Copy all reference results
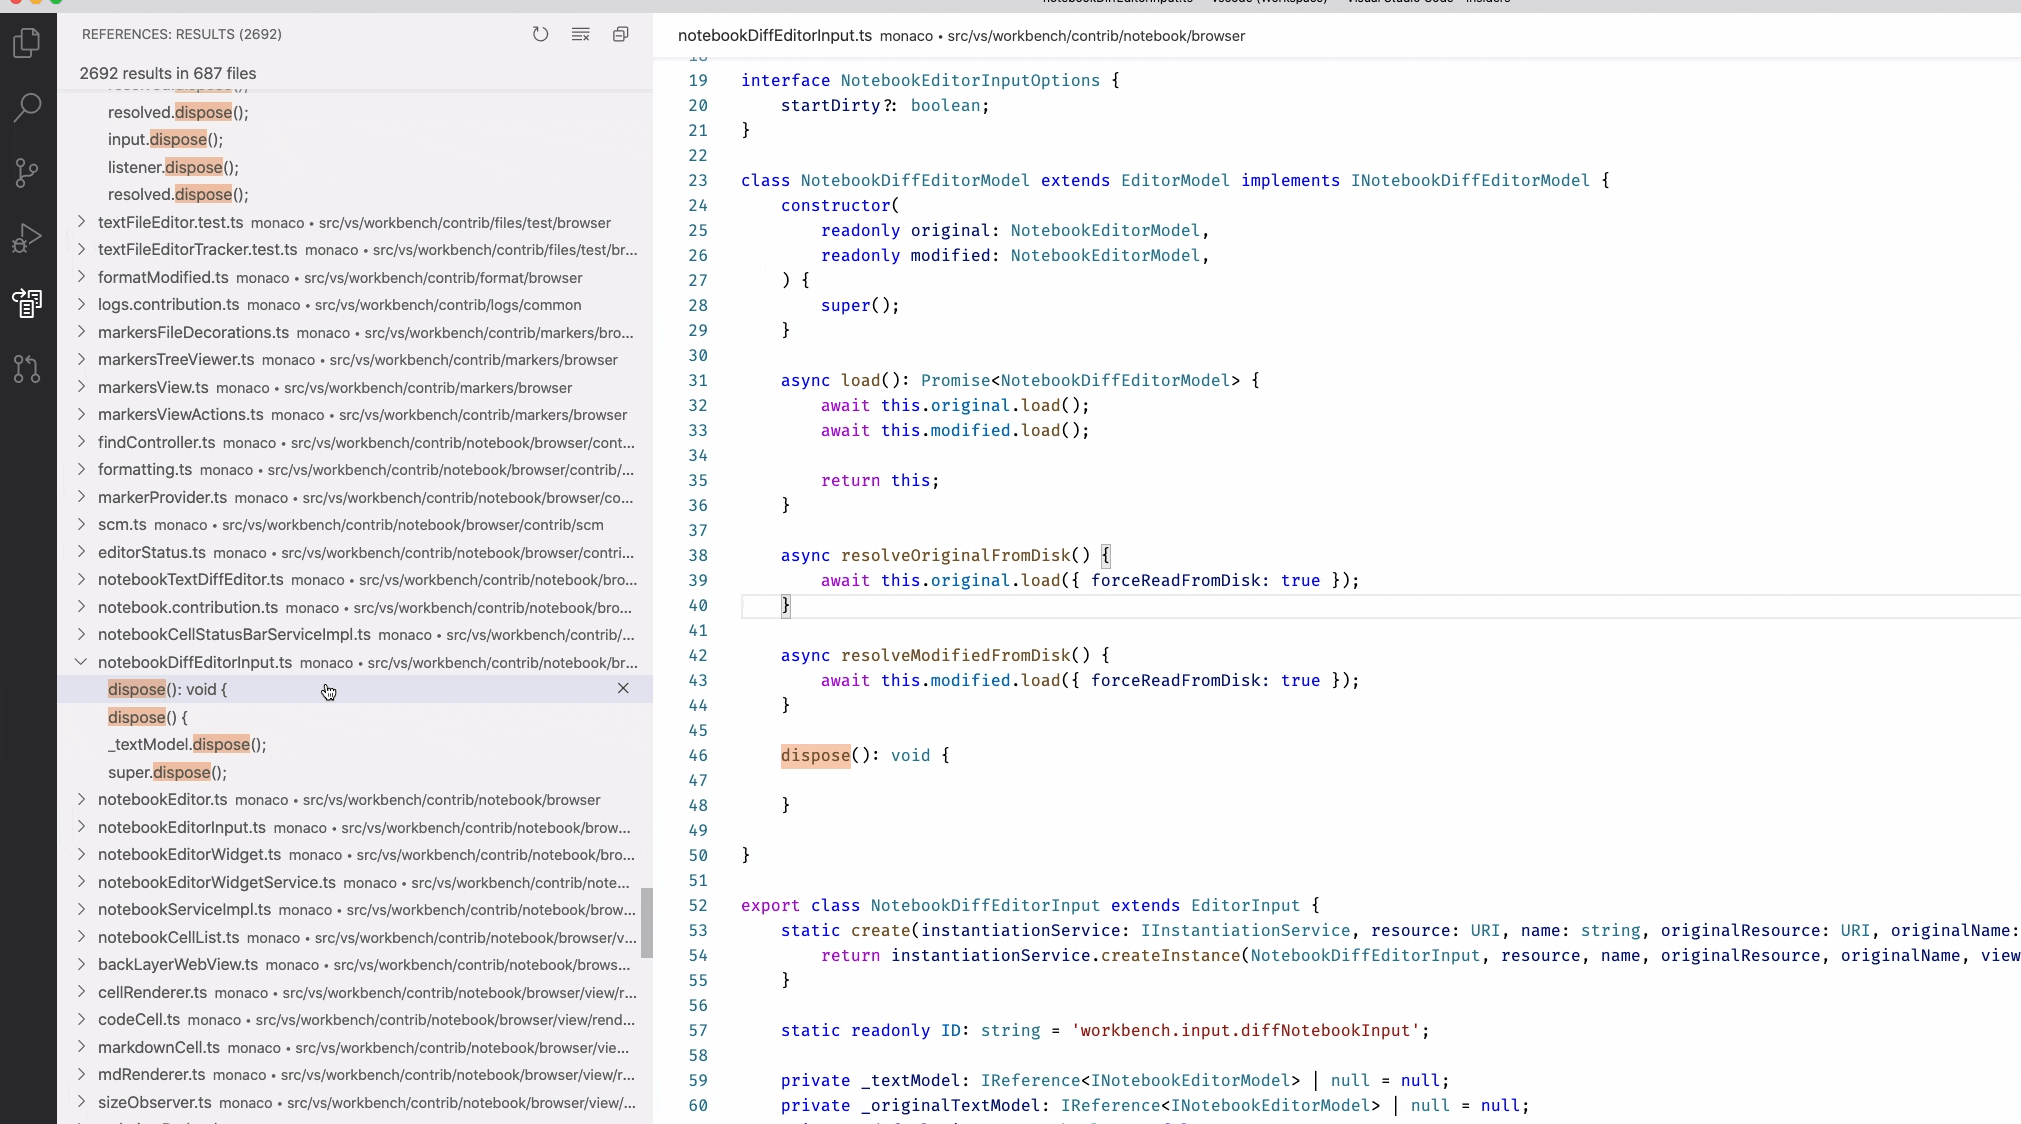Viewport: 2021px width, 1124px height. click(x=621, y=34)
